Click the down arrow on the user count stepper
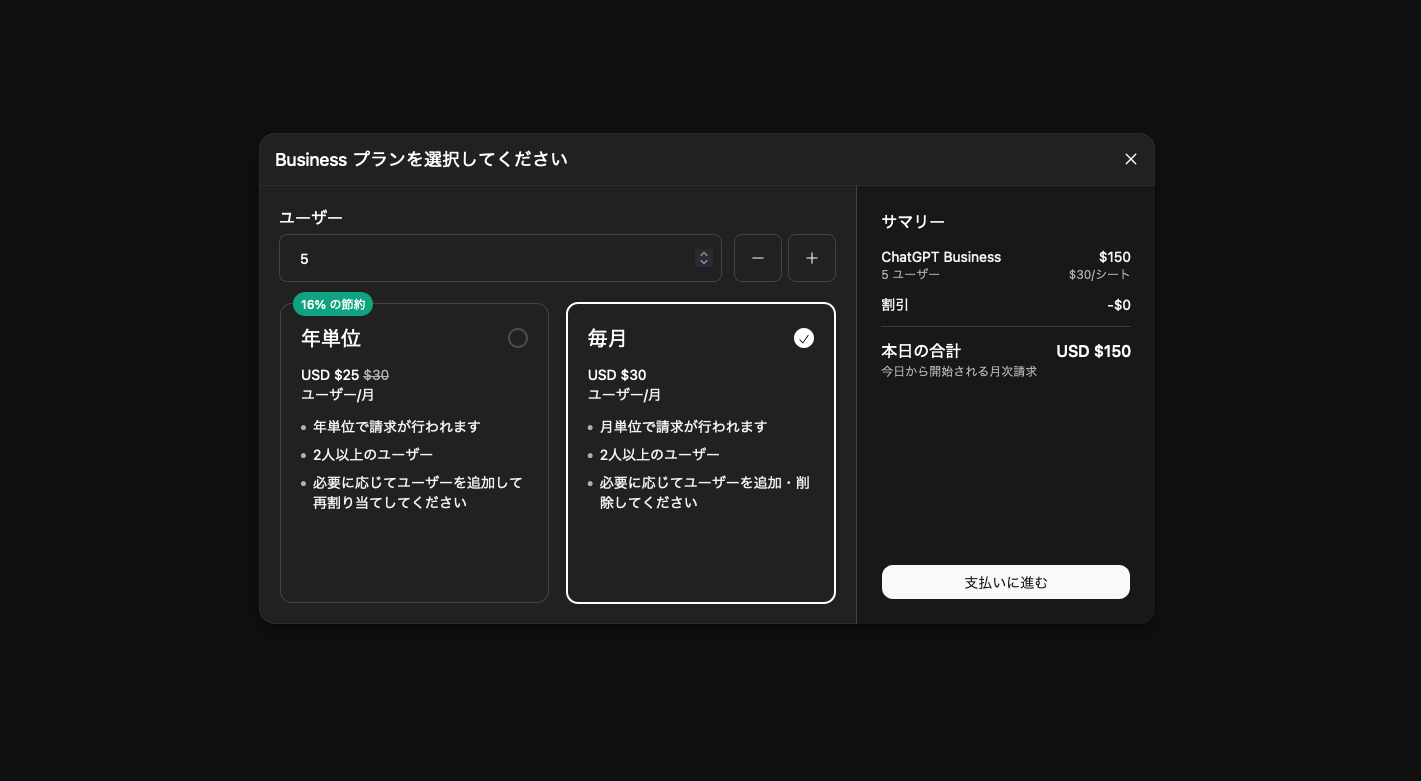 [x=704, y=262]
